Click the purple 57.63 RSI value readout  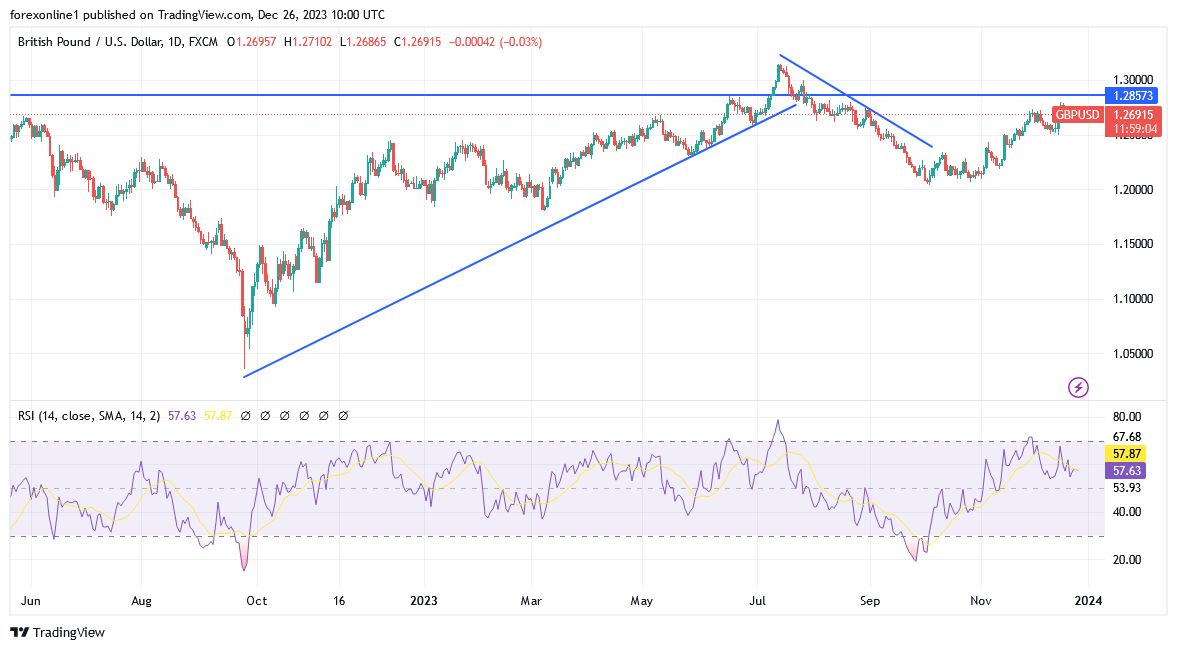(1125, 470)
